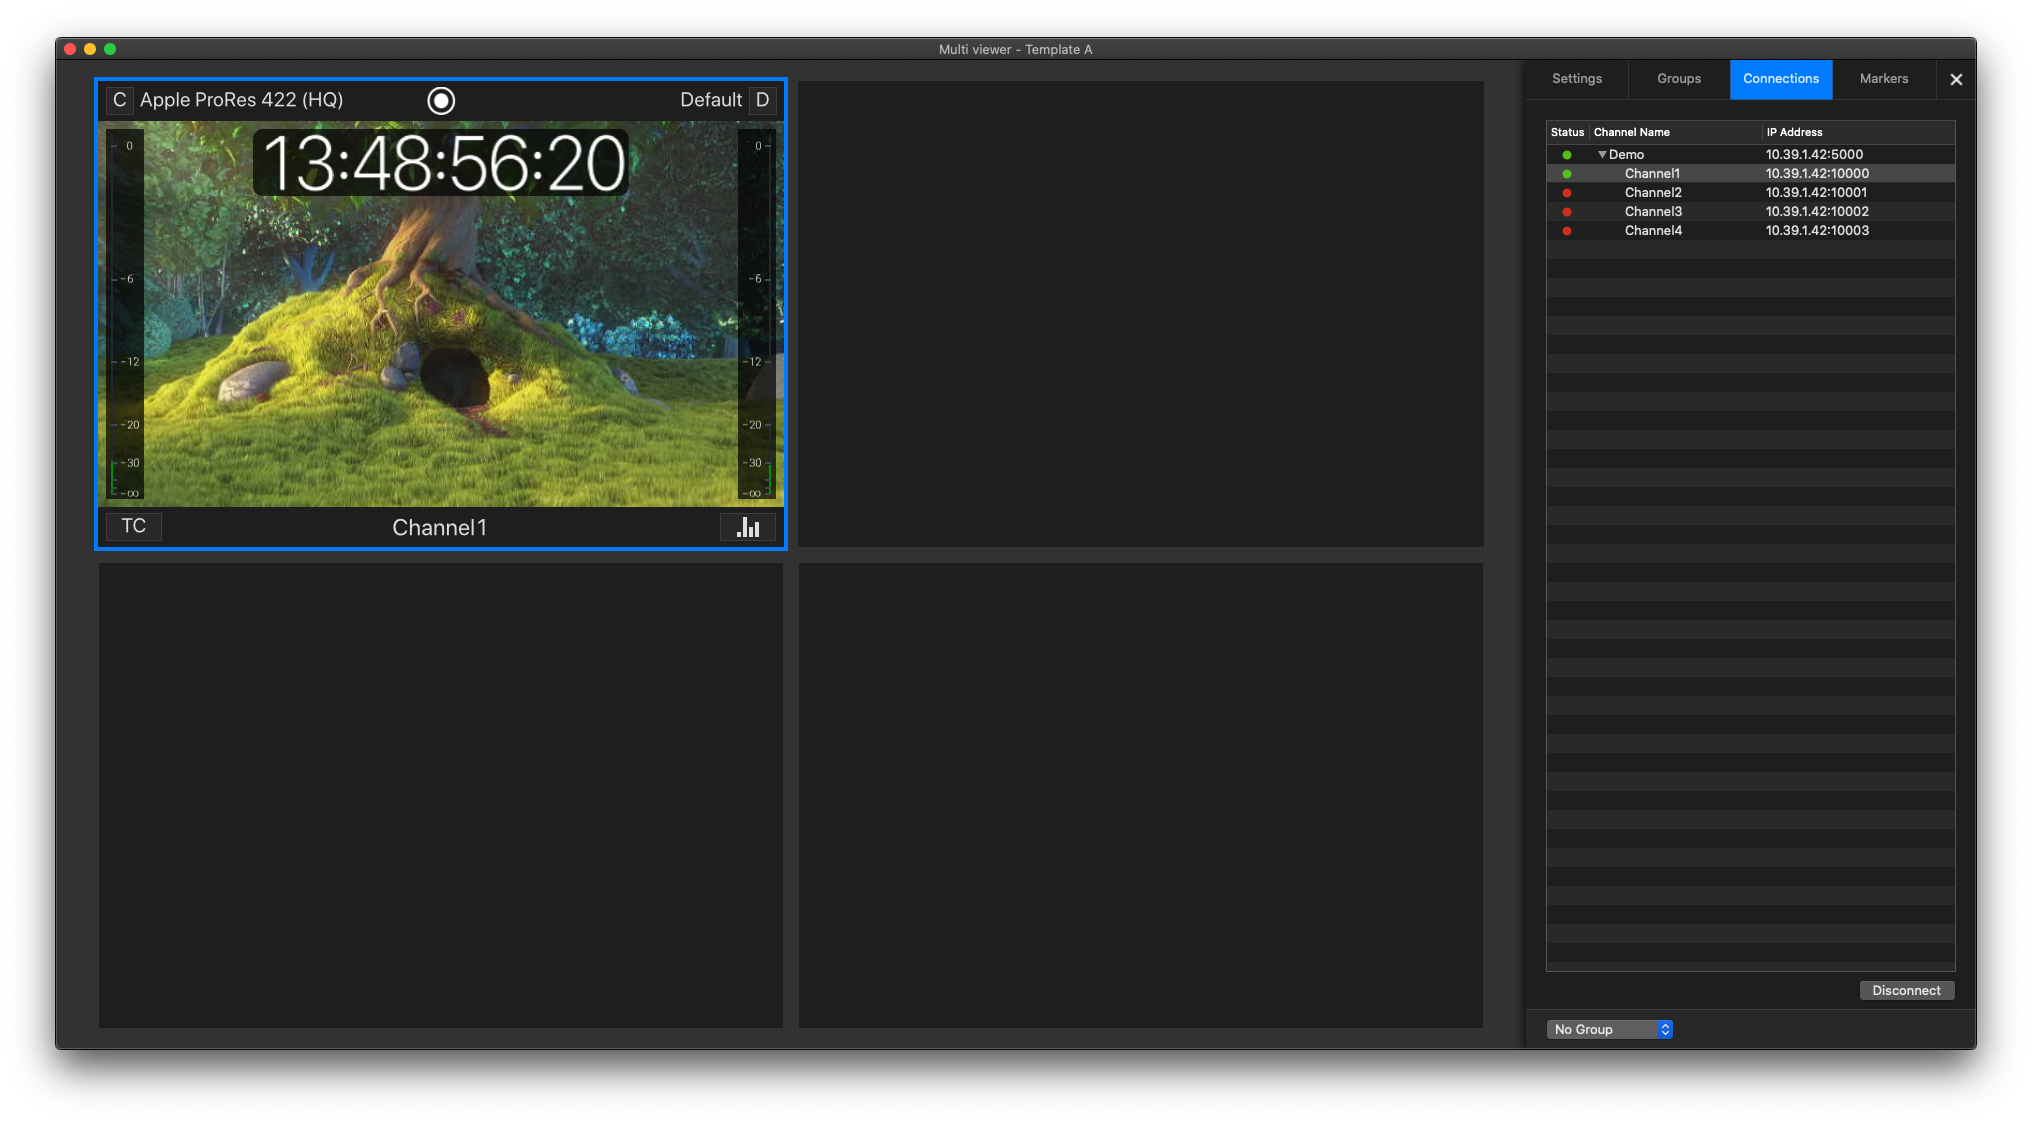Sort by Channel Name column header
Viewport: 2032px width, 1123px height.
tap(1675, 132)
